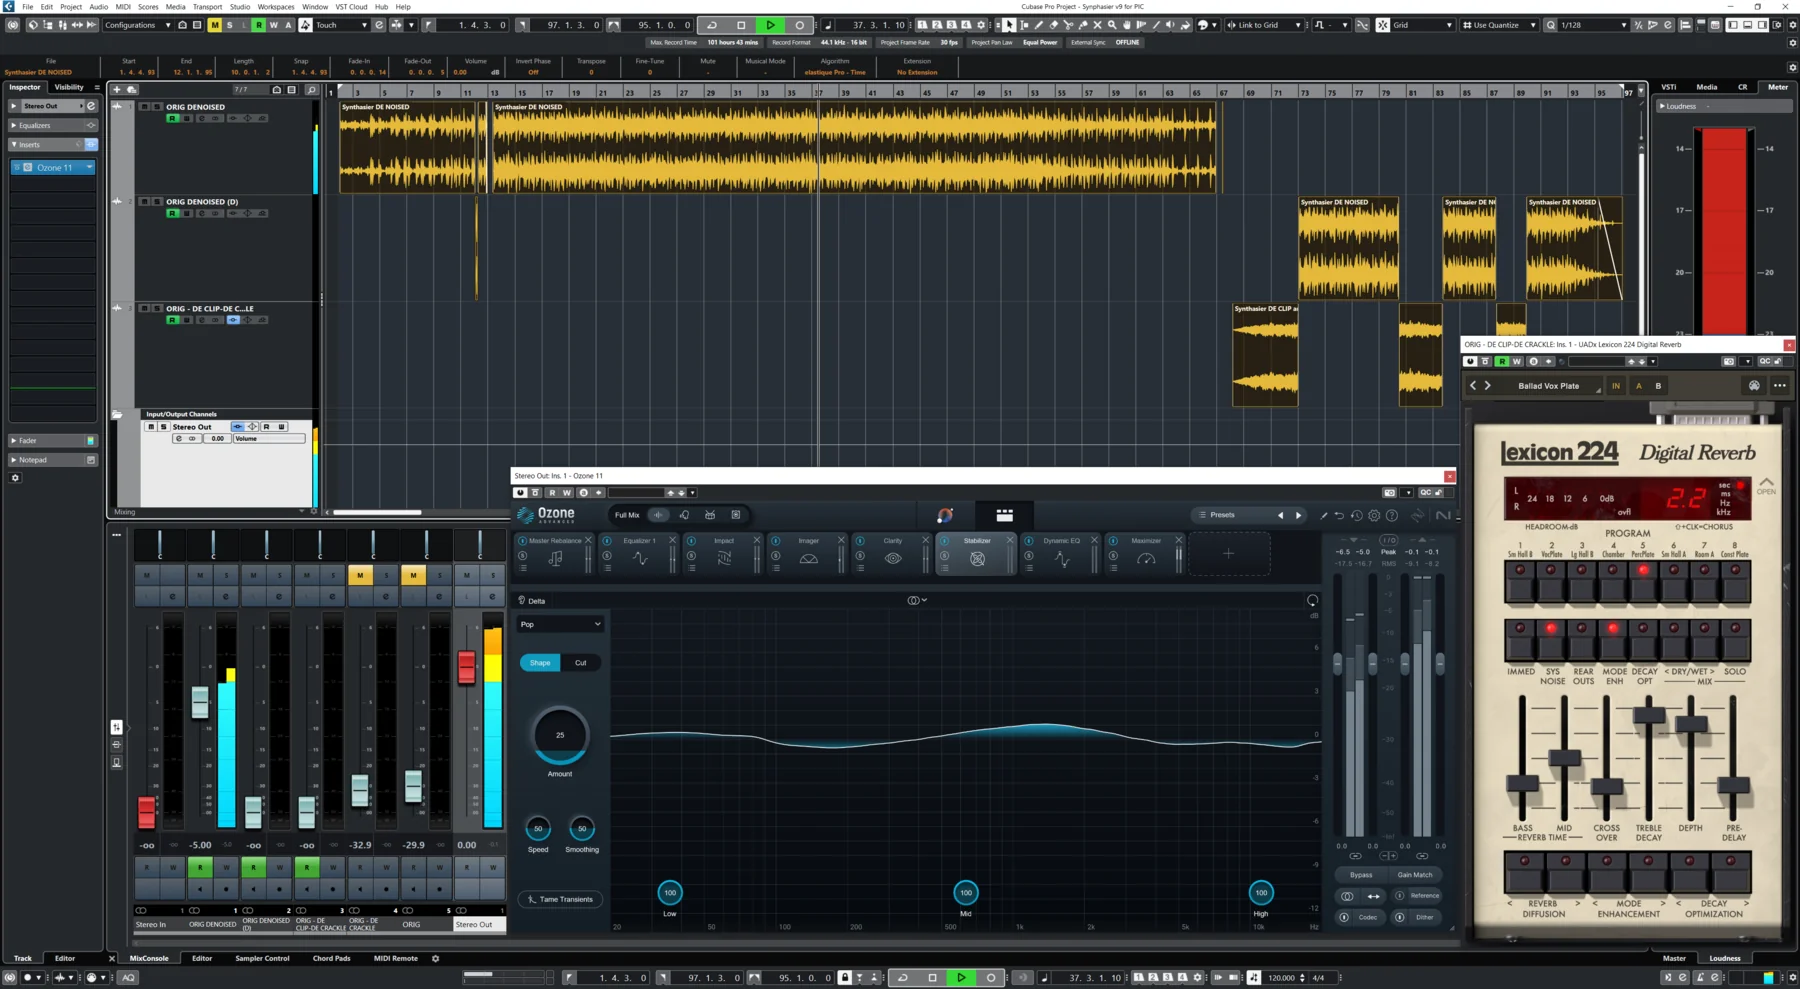Image resolution: width=1800 pixels, height=989 pixels.
Task: Open the Dynamic EQ module in Ozone
Action: pyautogui.click(x=1062, y=540)
